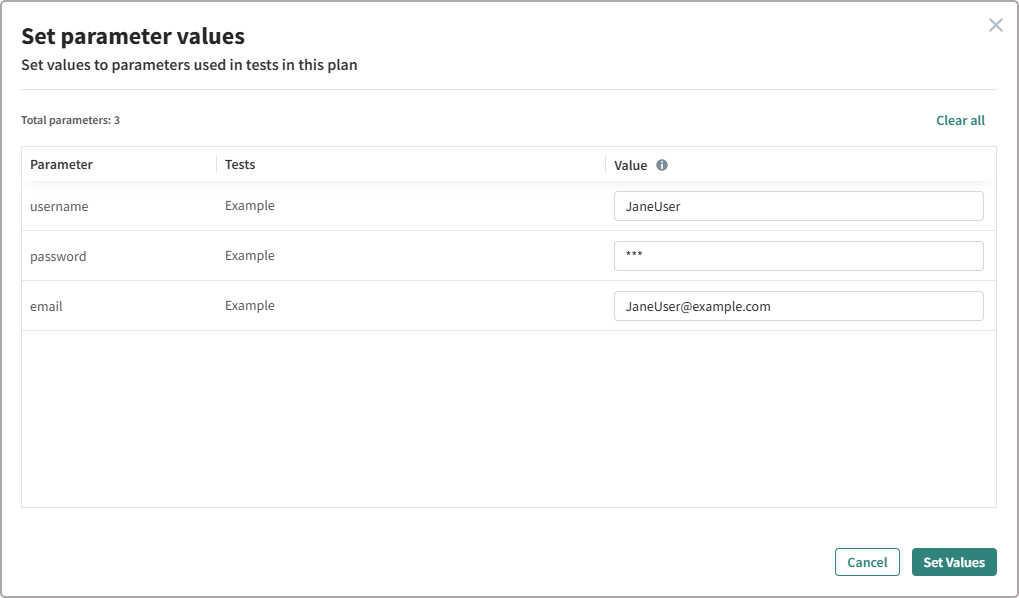
Task: Click Example test in the username row
Action: [x=249, y=206]
